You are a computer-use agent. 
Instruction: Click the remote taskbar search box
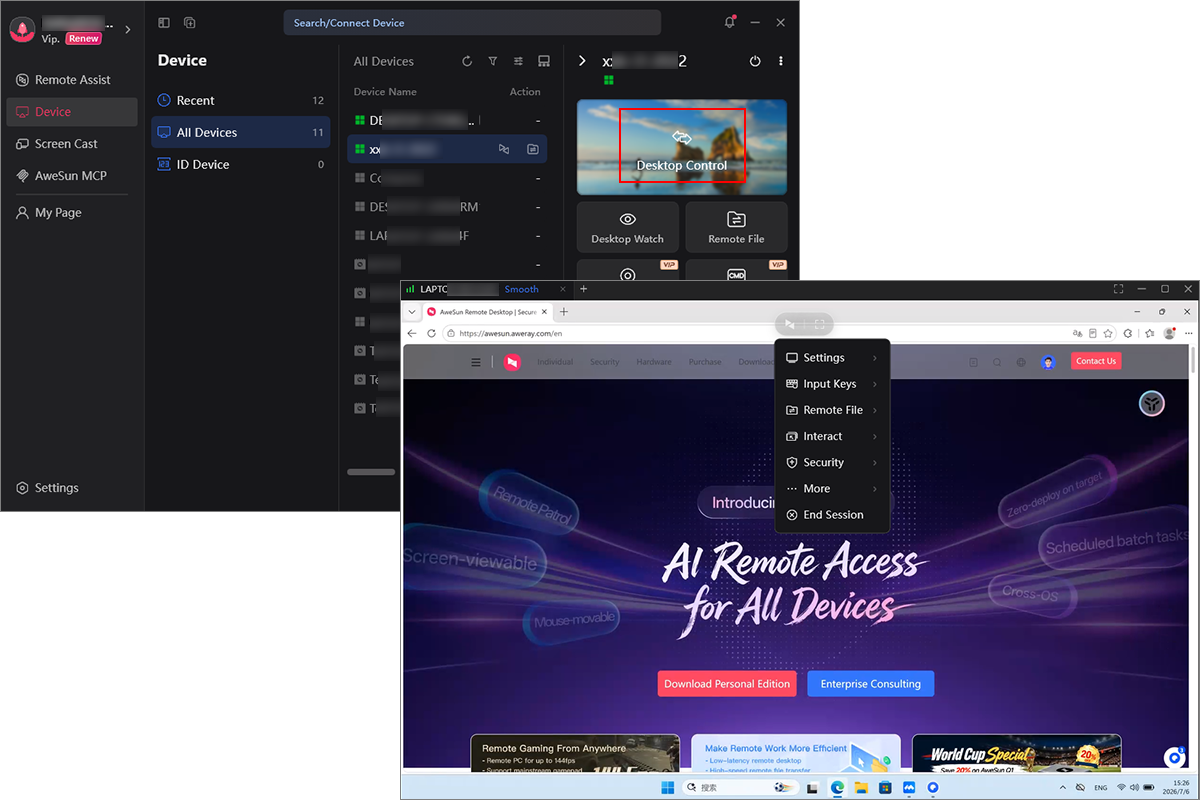pyautogui.click(x=740, y=787)
